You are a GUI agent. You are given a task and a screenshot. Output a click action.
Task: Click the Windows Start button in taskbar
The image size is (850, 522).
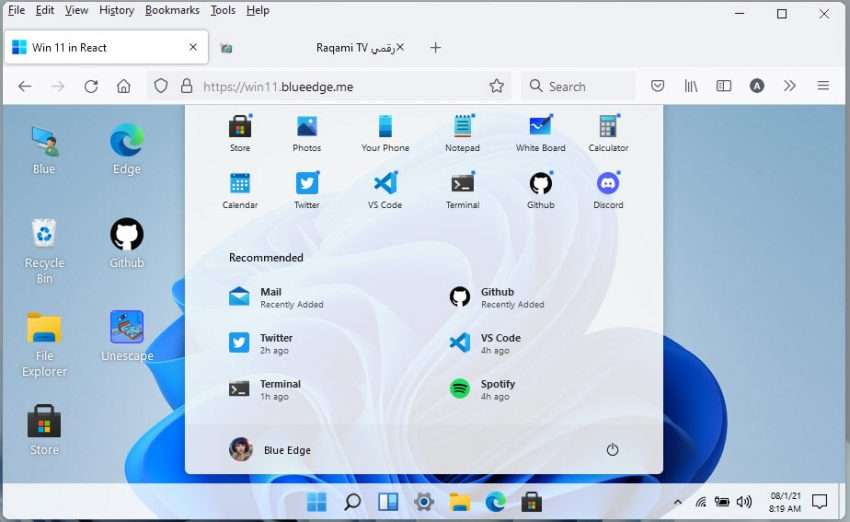coord(317,502)
